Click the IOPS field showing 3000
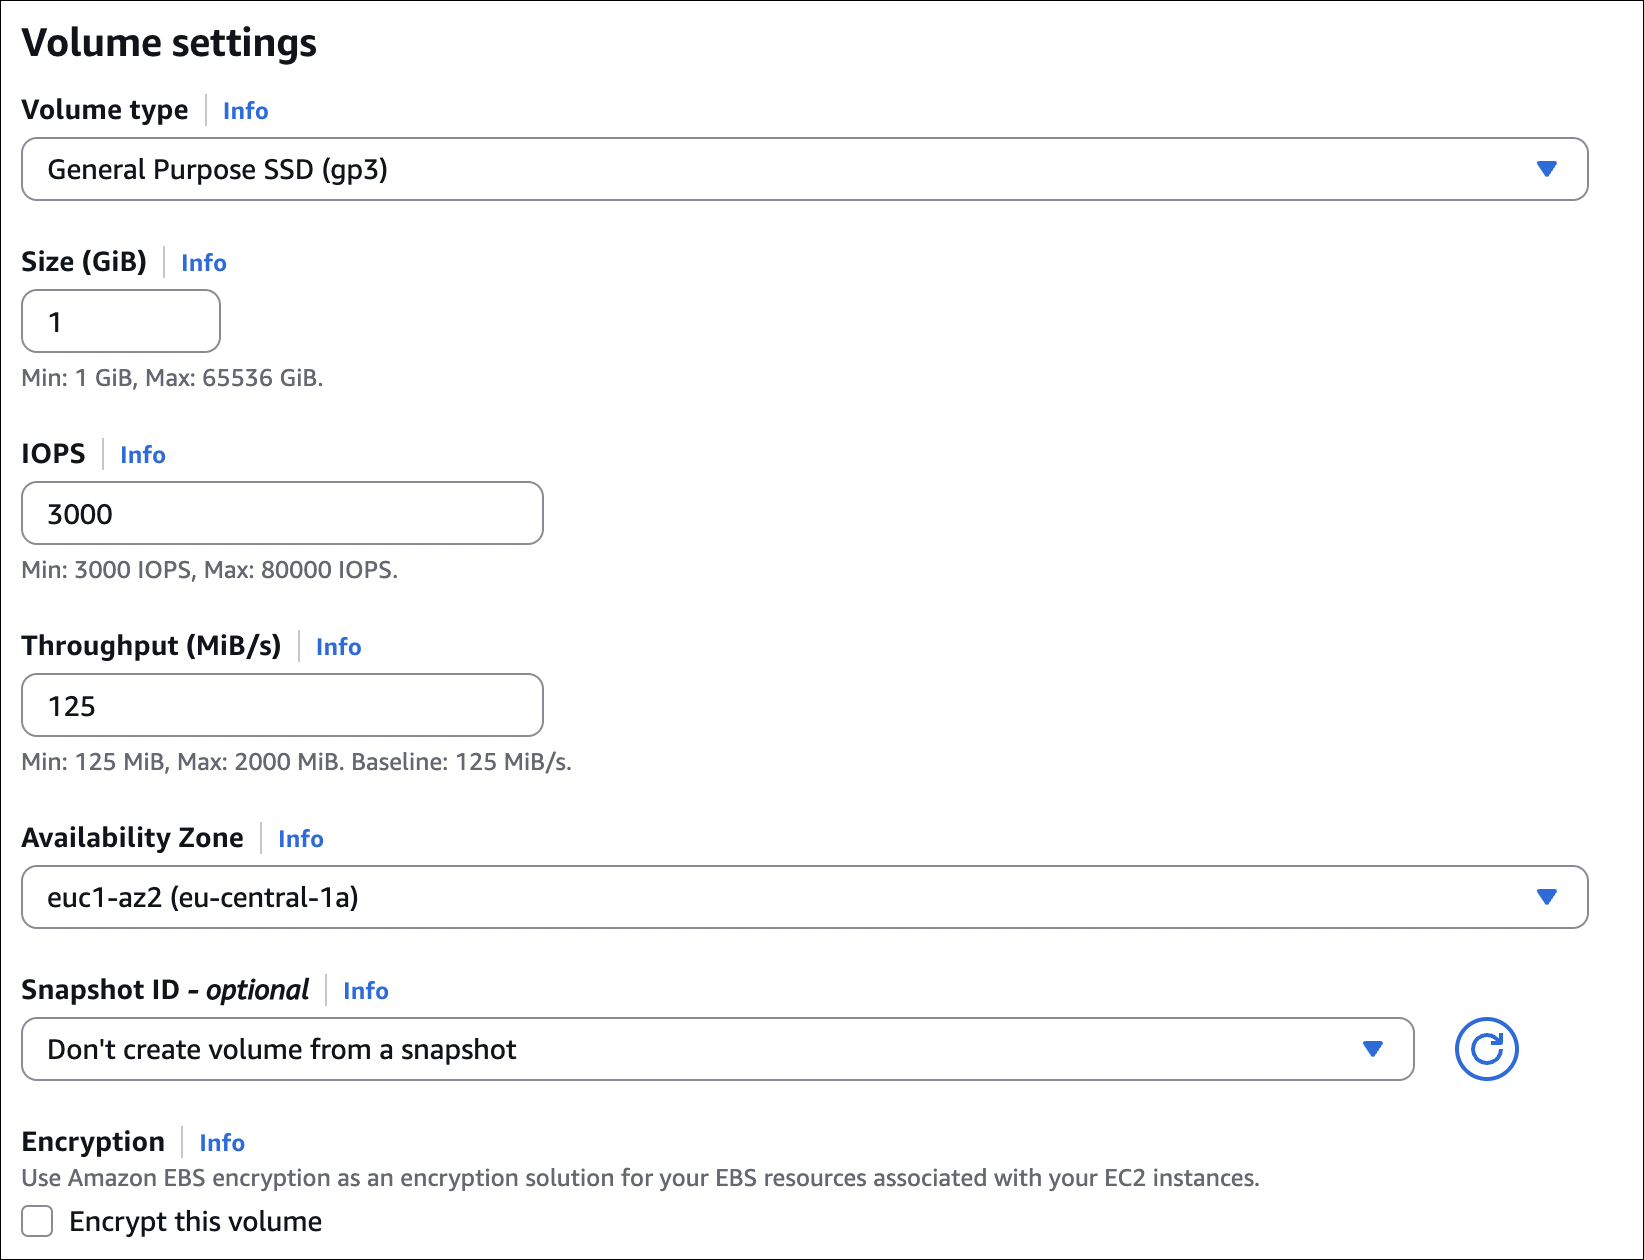The height and width of the screenshot is (1260, 1644). (x=282, y=513)
